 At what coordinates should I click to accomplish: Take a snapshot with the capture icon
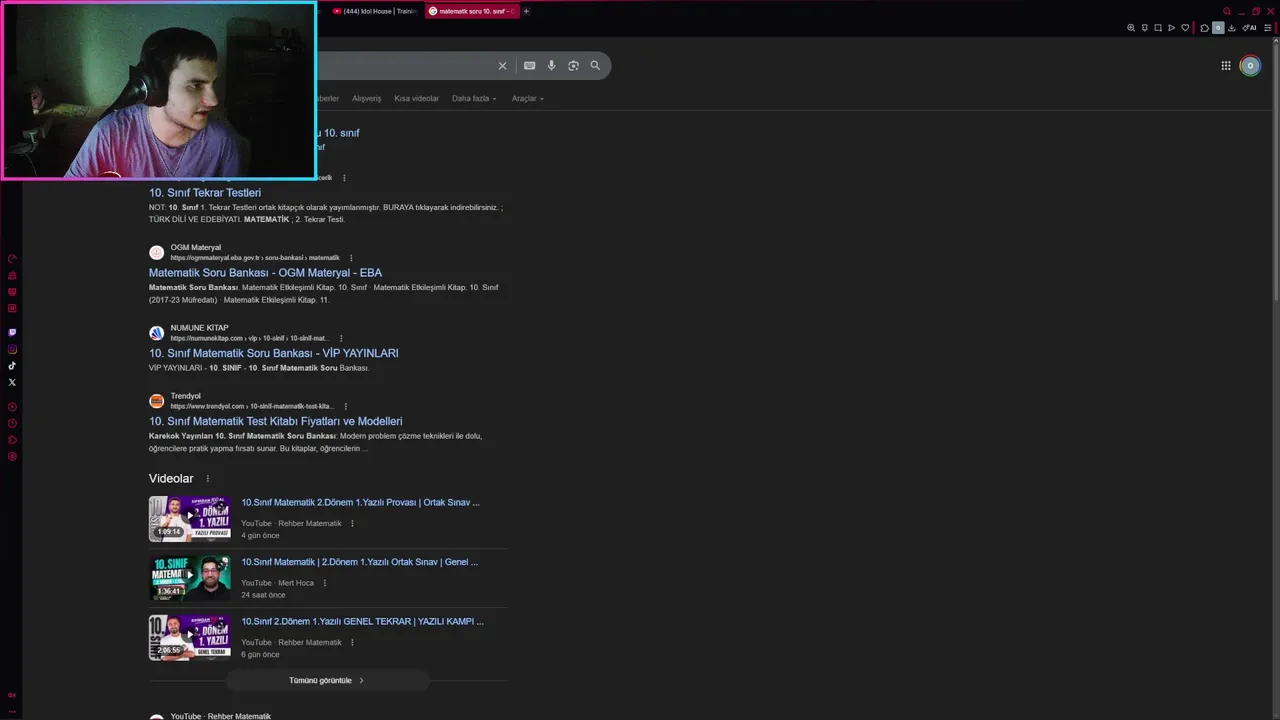tap(1158, 28)
